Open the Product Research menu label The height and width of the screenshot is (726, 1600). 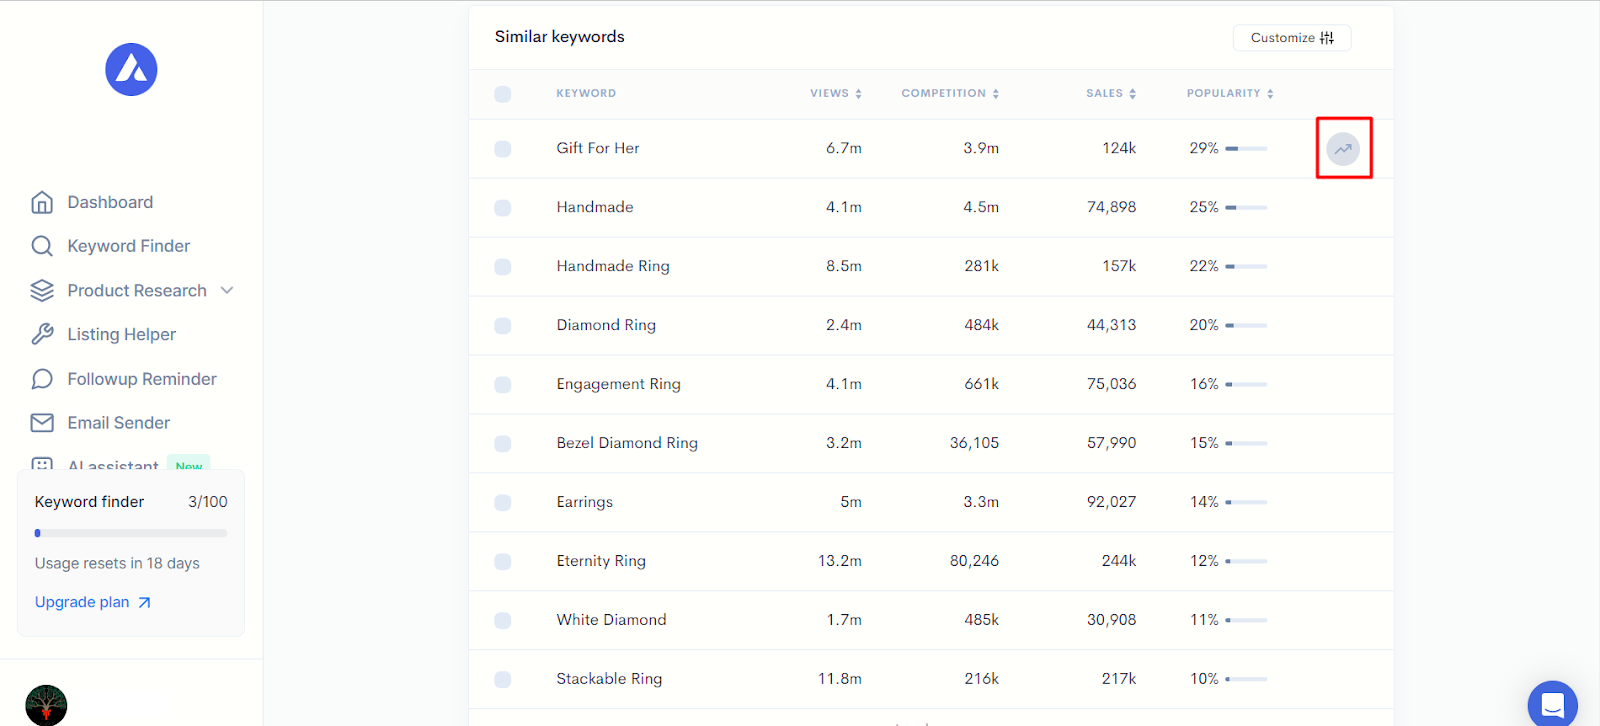tap(137, 290)
